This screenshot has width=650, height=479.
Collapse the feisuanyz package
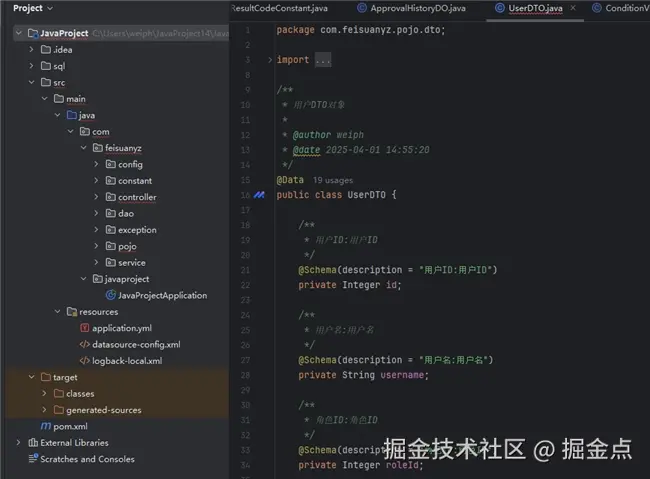83,148
